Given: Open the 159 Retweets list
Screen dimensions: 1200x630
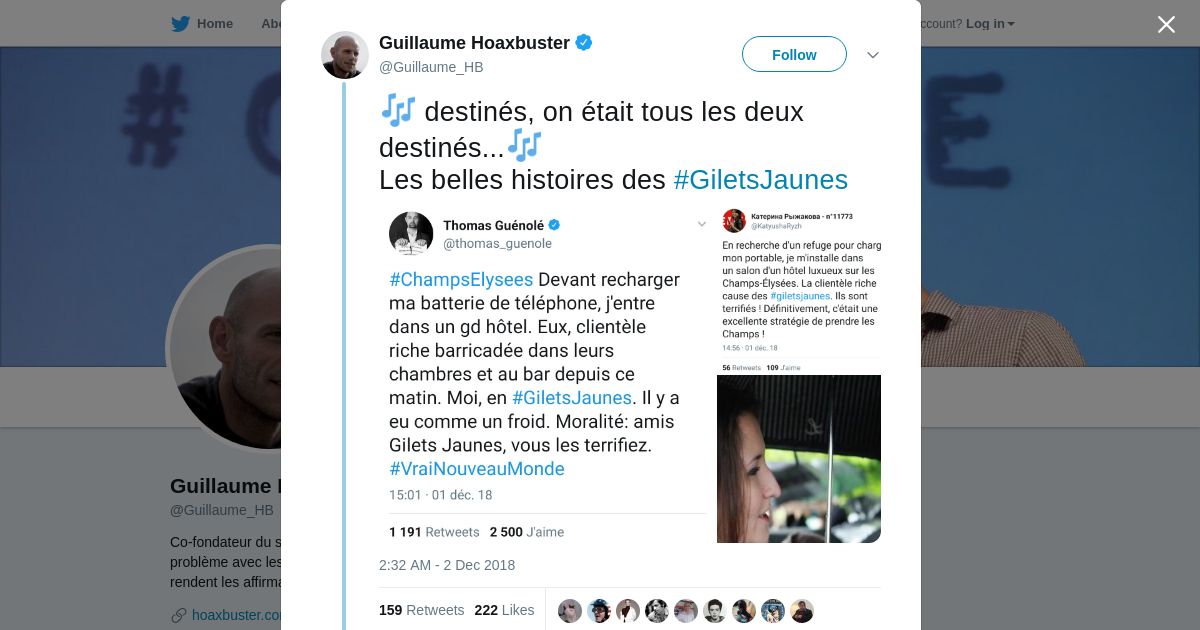Looking at the screenshot, I should pos(421,610).
